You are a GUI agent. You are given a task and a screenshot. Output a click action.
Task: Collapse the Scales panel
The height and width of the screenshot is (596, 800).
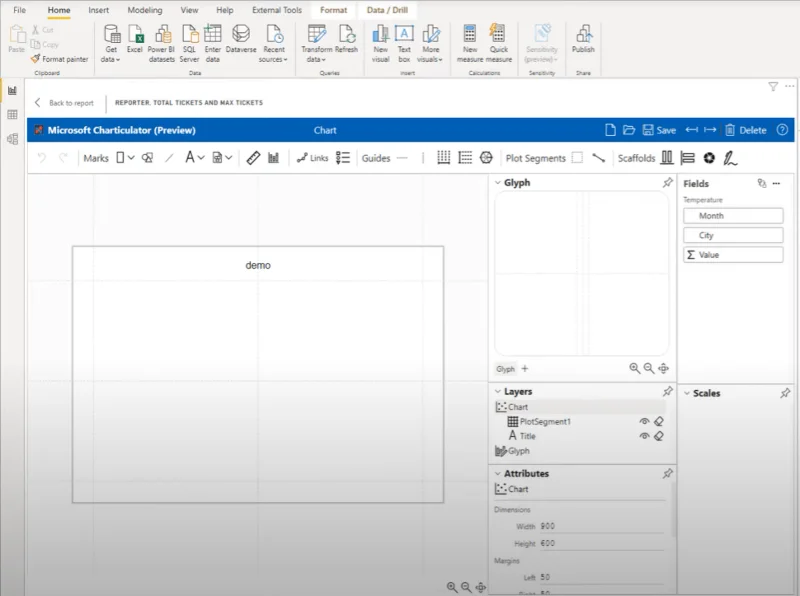point(687,393)
